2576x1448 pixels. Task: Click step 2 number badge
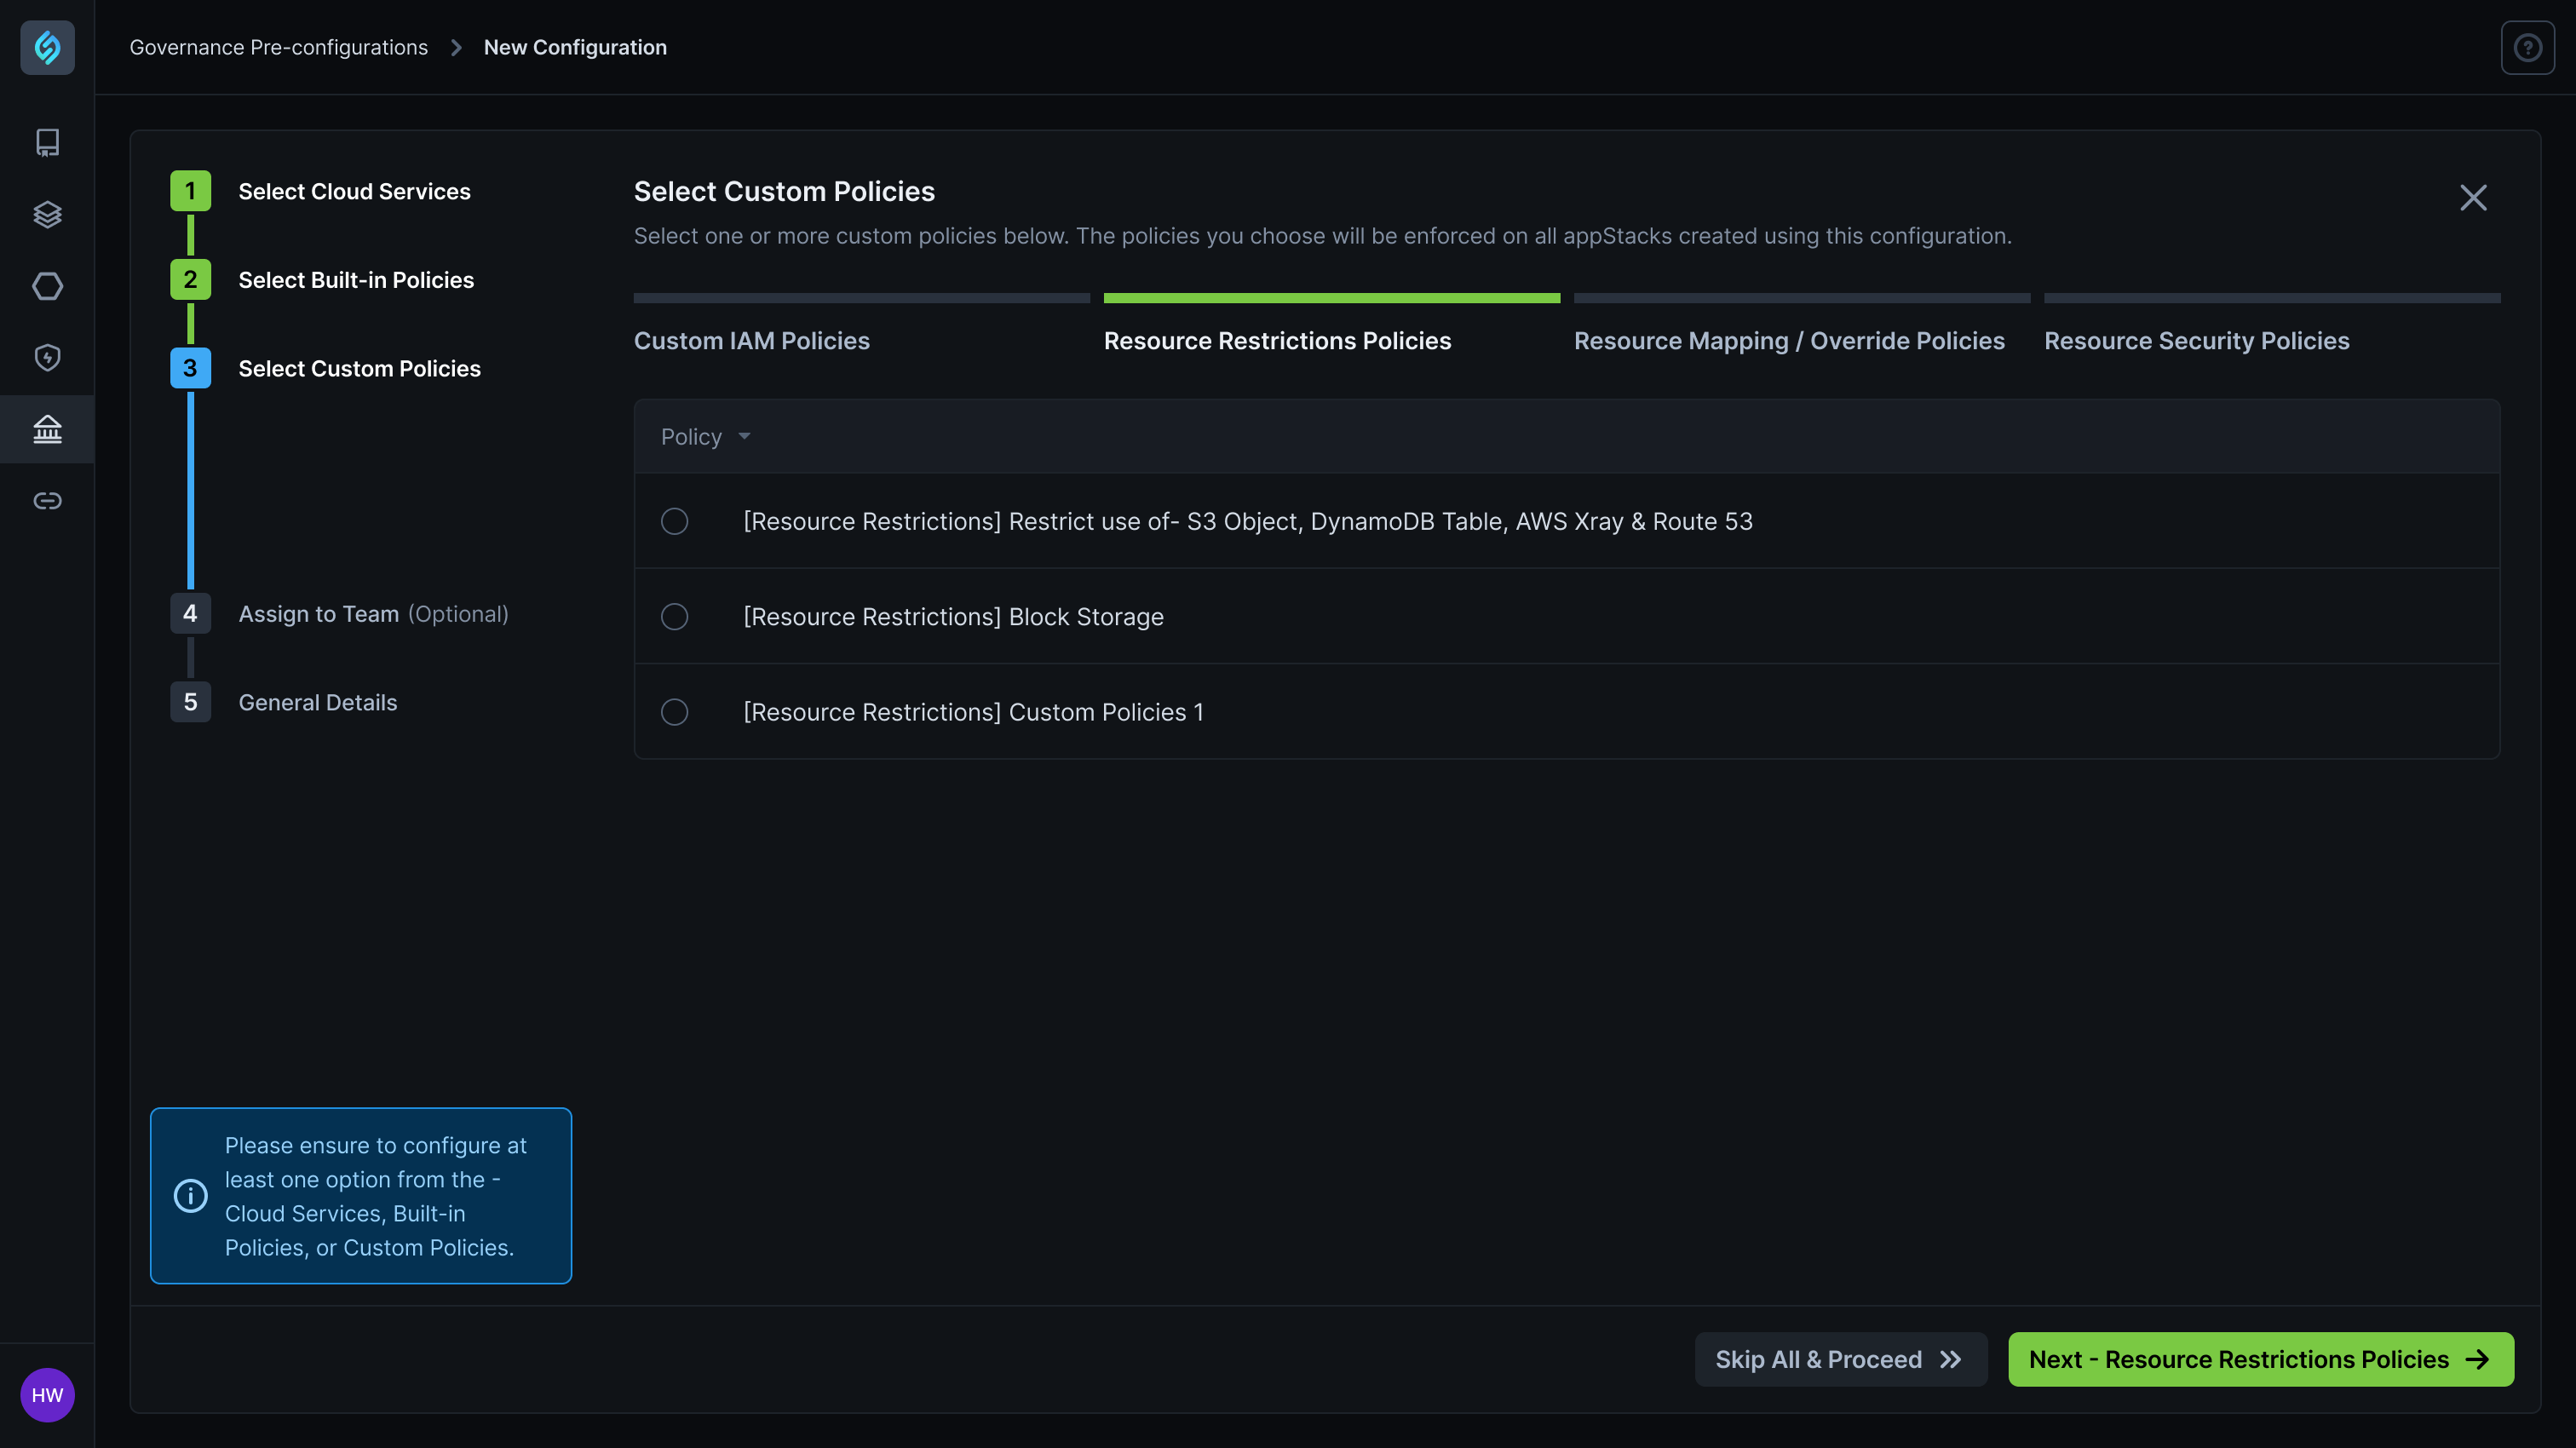190,280
